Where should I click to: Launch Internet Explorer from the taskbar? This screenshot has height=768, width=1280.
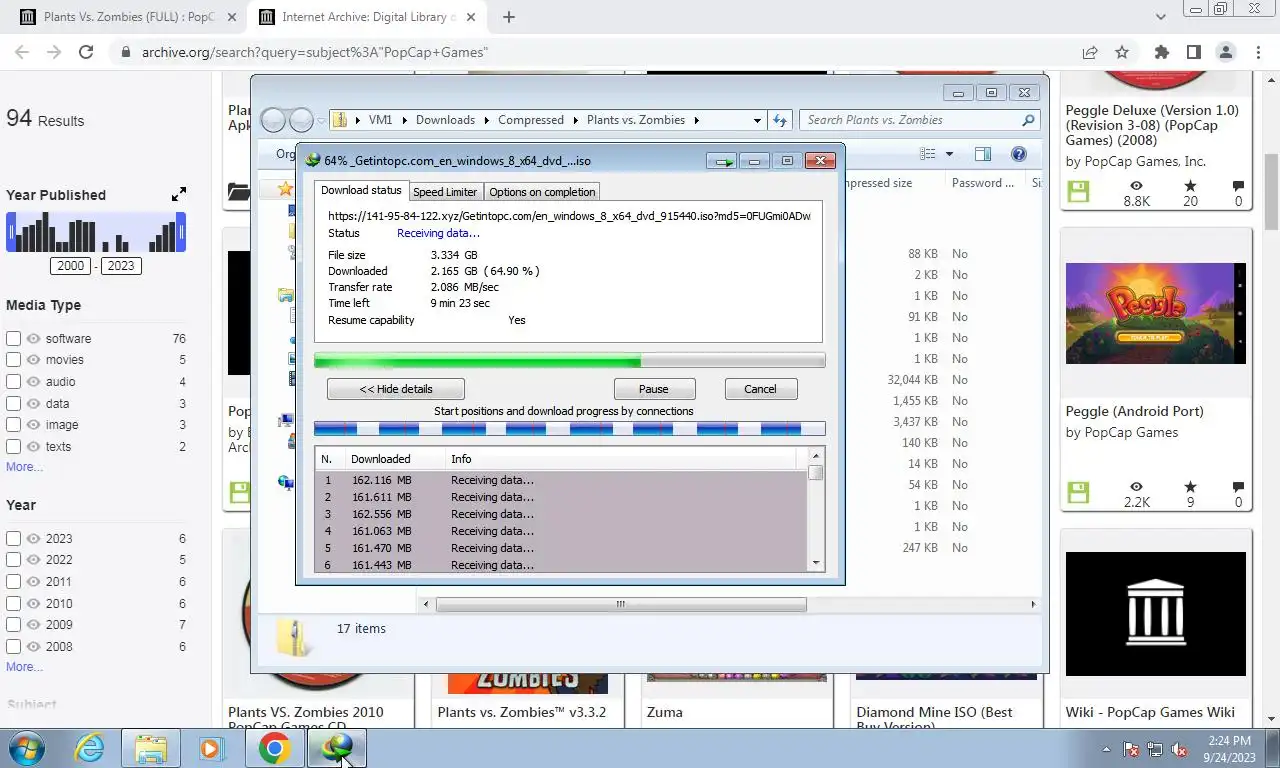90,748
